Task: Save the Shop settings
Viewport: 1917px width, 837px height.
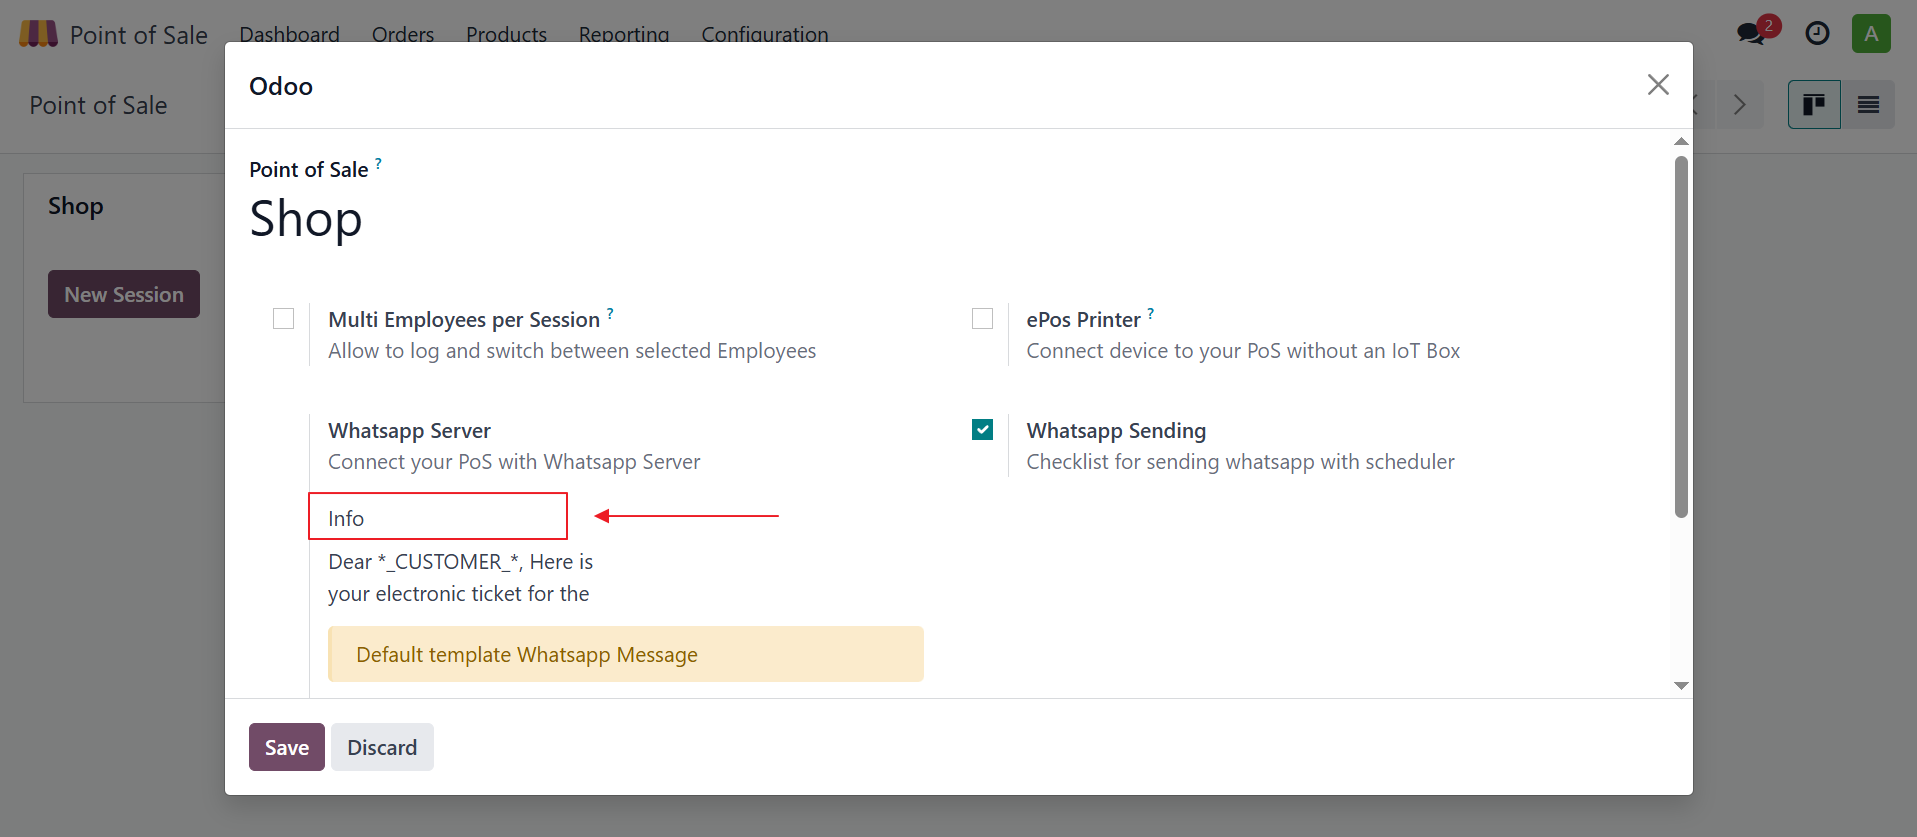Action: (287, 747)
